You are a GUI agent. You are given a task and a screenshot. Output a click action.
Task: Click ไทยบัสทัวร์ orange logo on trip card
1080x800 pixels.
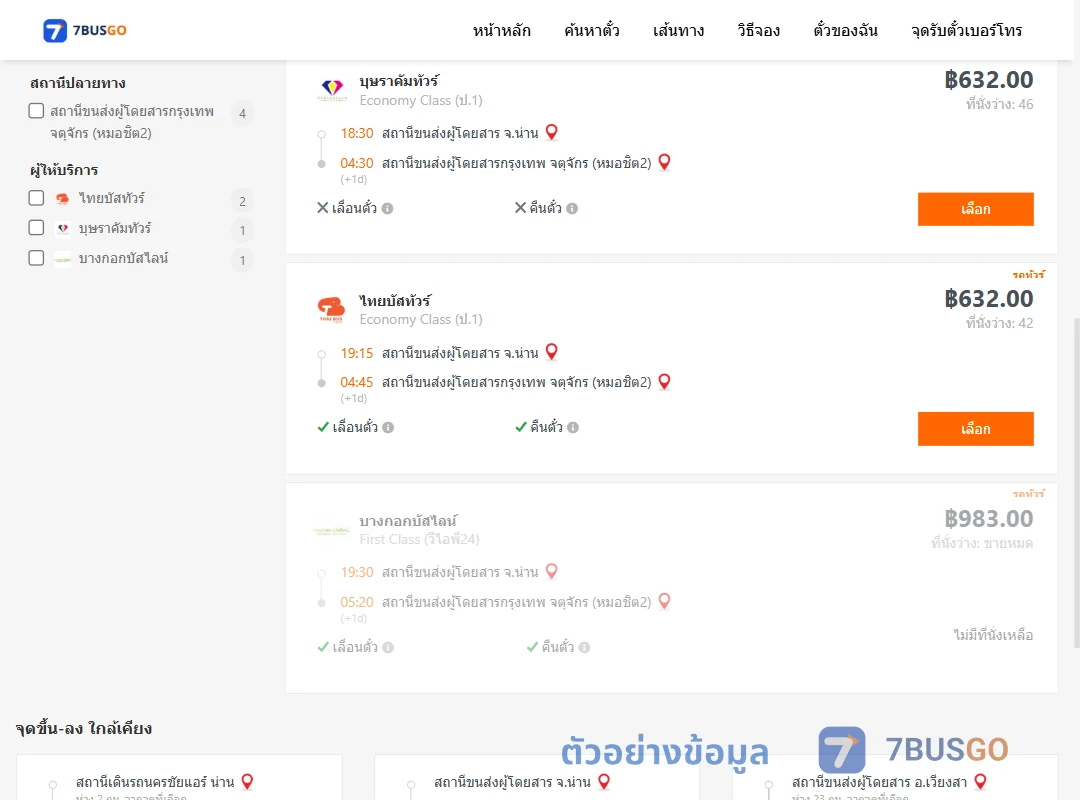[x=331, y=309]
